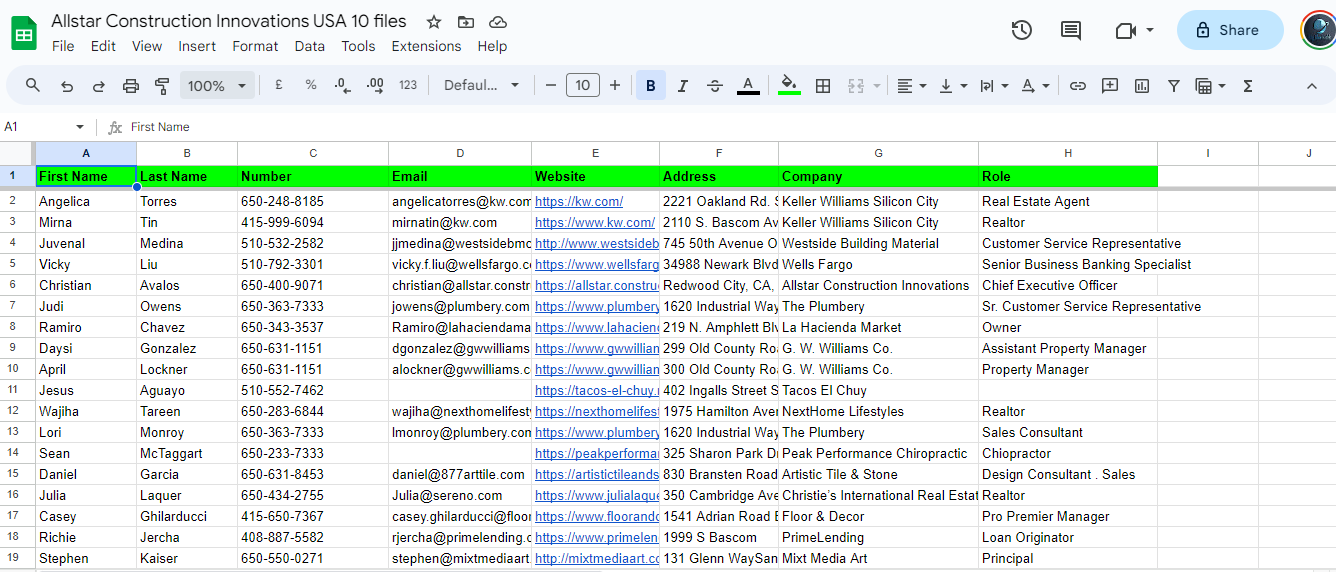Click the print icon
This screenshot has width=1336, height=572.
131,86
